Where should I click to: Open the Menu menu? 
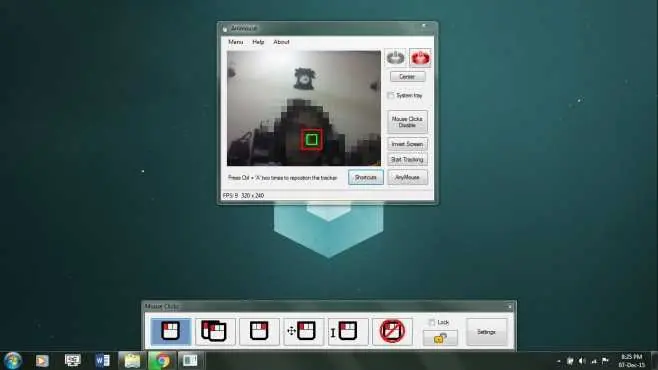click(236, 42)
